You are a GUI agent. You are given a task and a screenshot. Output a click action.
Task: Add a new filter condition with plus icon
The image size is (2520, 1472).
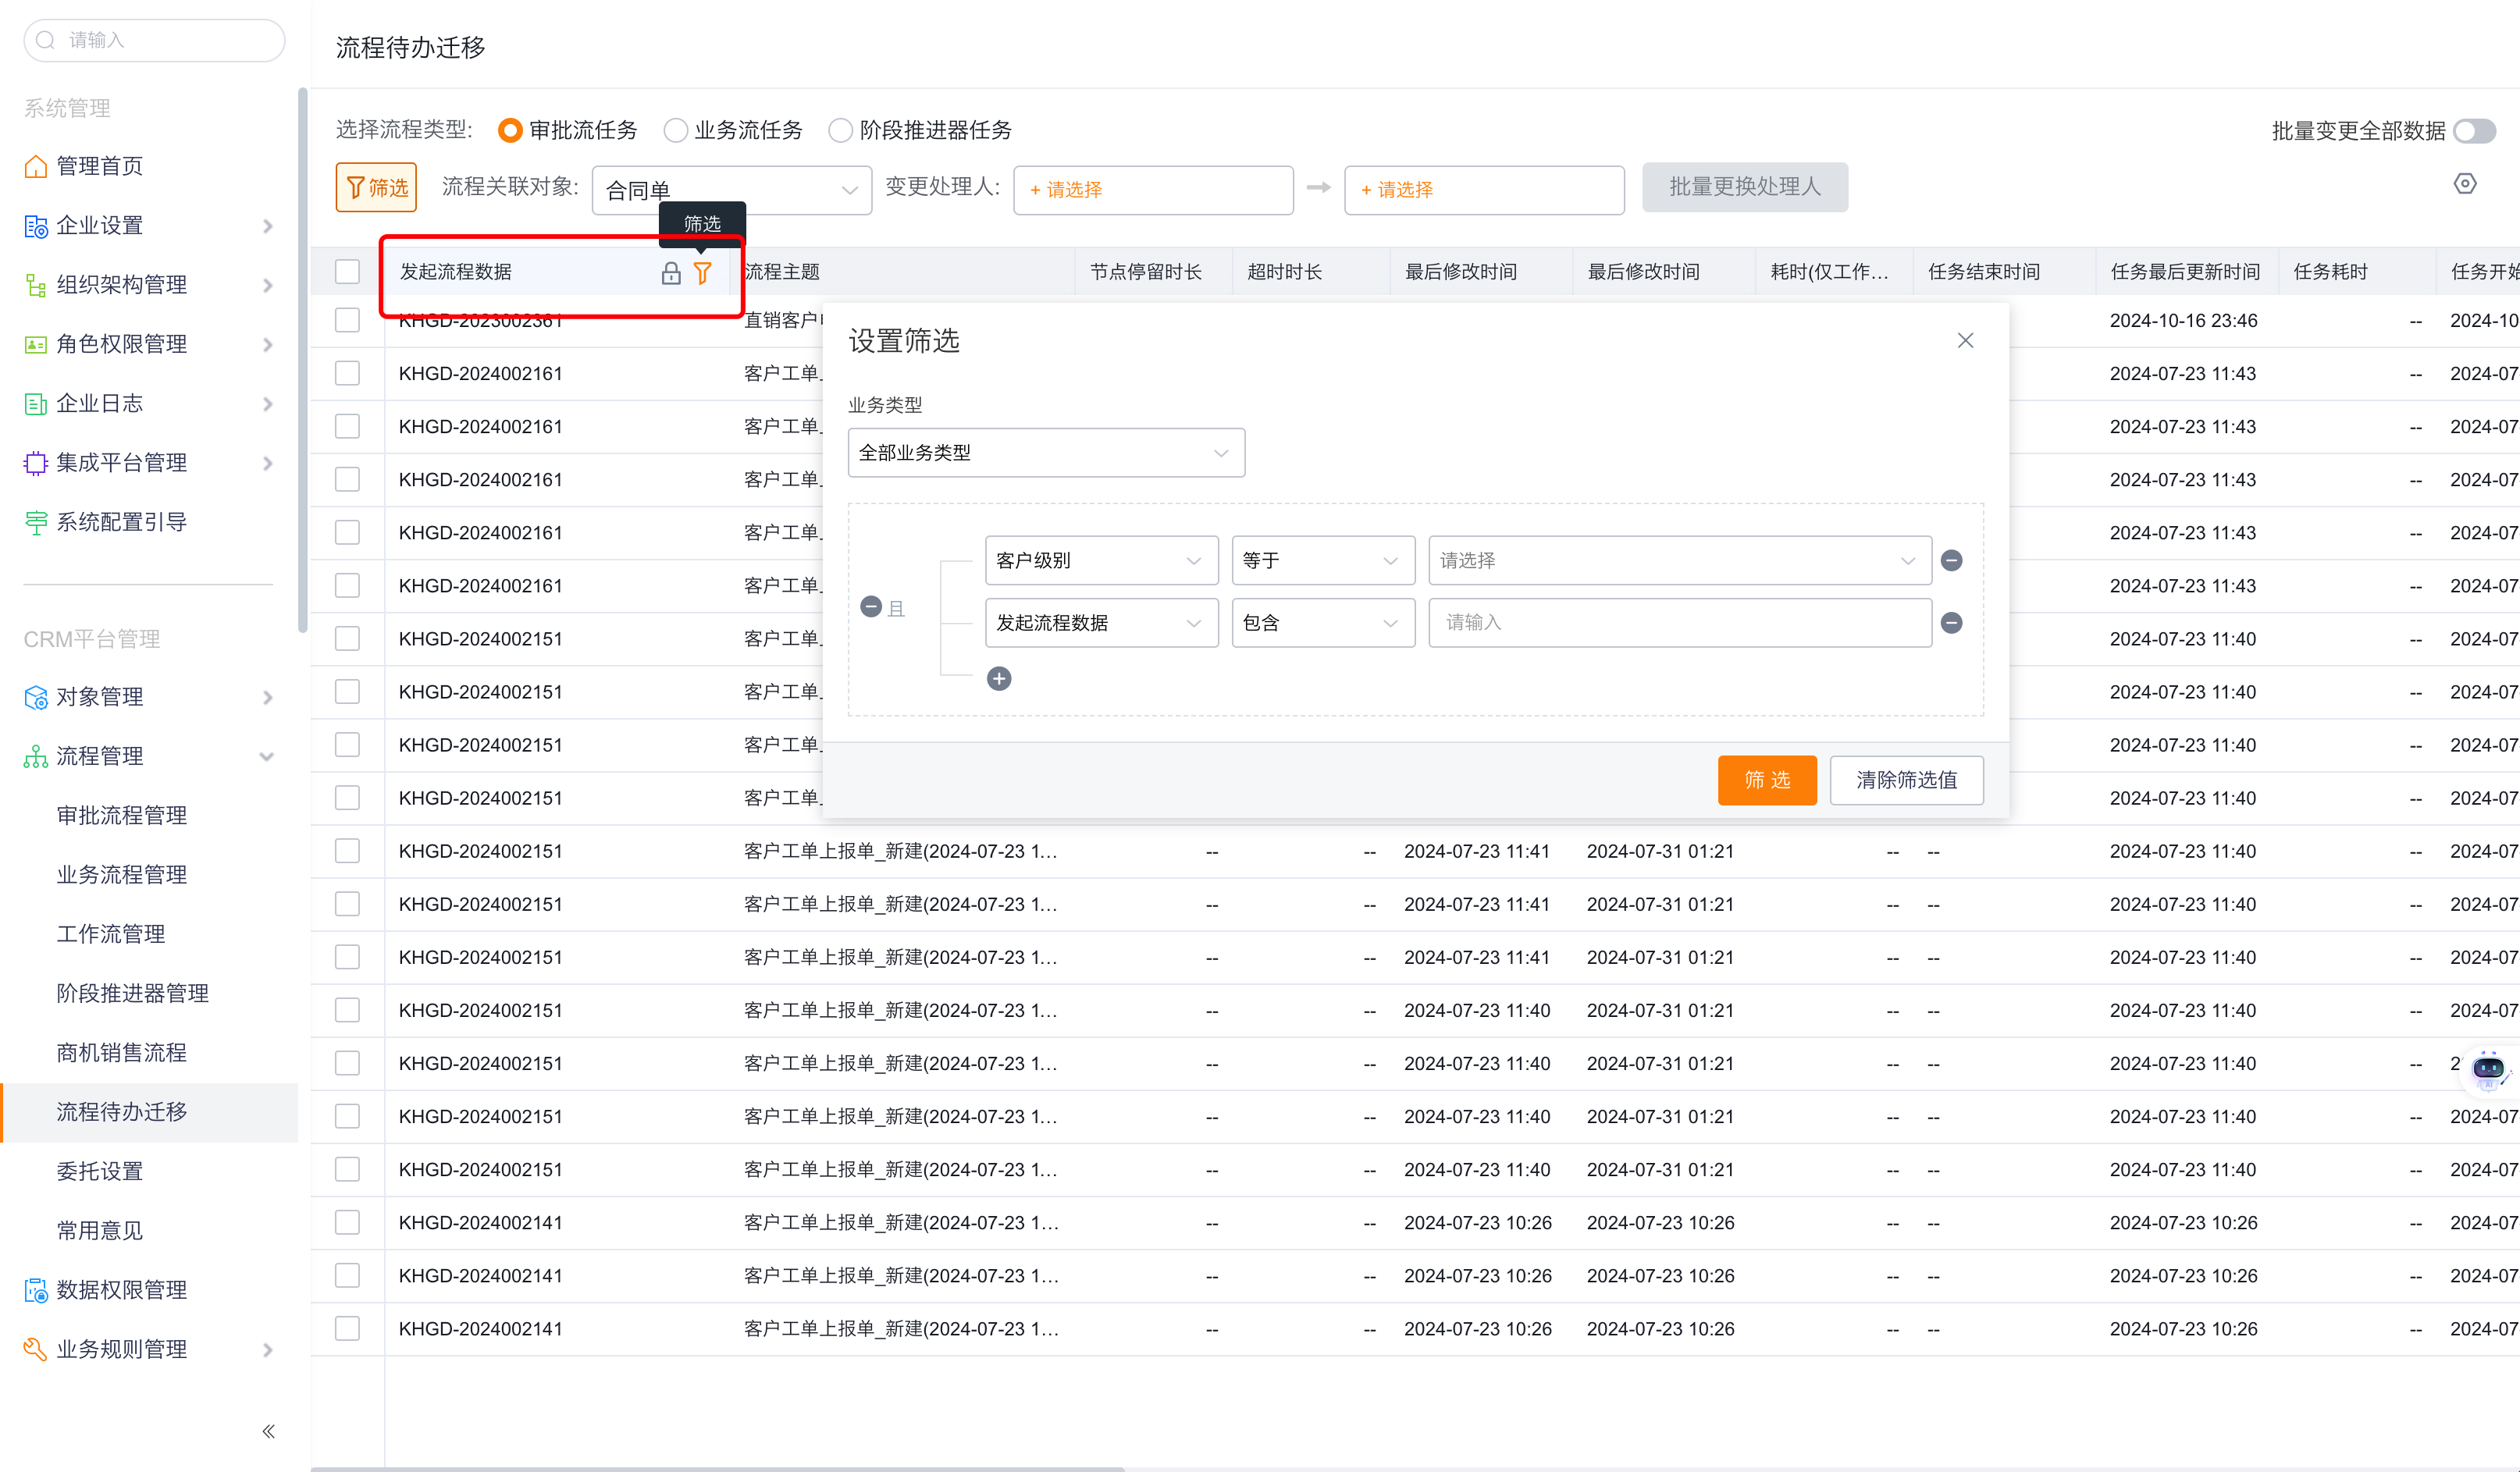[x=999, y=679]
